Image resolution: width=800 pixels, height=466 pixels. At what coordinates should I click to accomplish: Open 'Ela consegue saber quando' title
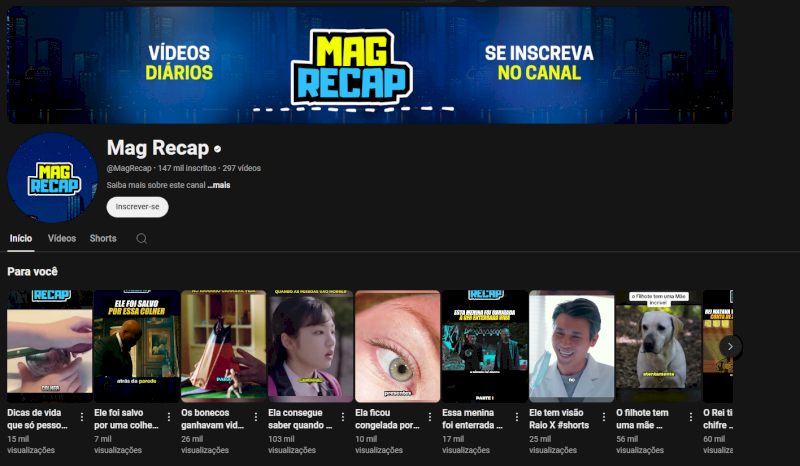click(300, 419)
